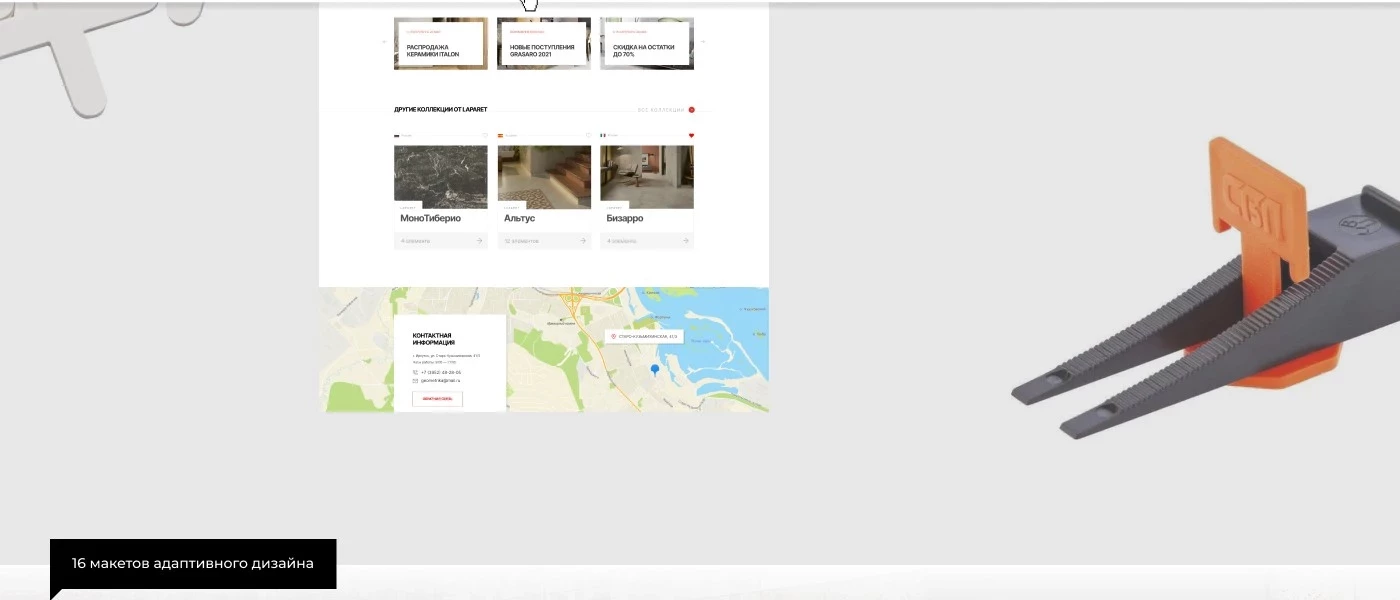Click the 16 макетов адаптивного дизайна label
Viewport: 1400px width, 600px height.
pos(193,564)
